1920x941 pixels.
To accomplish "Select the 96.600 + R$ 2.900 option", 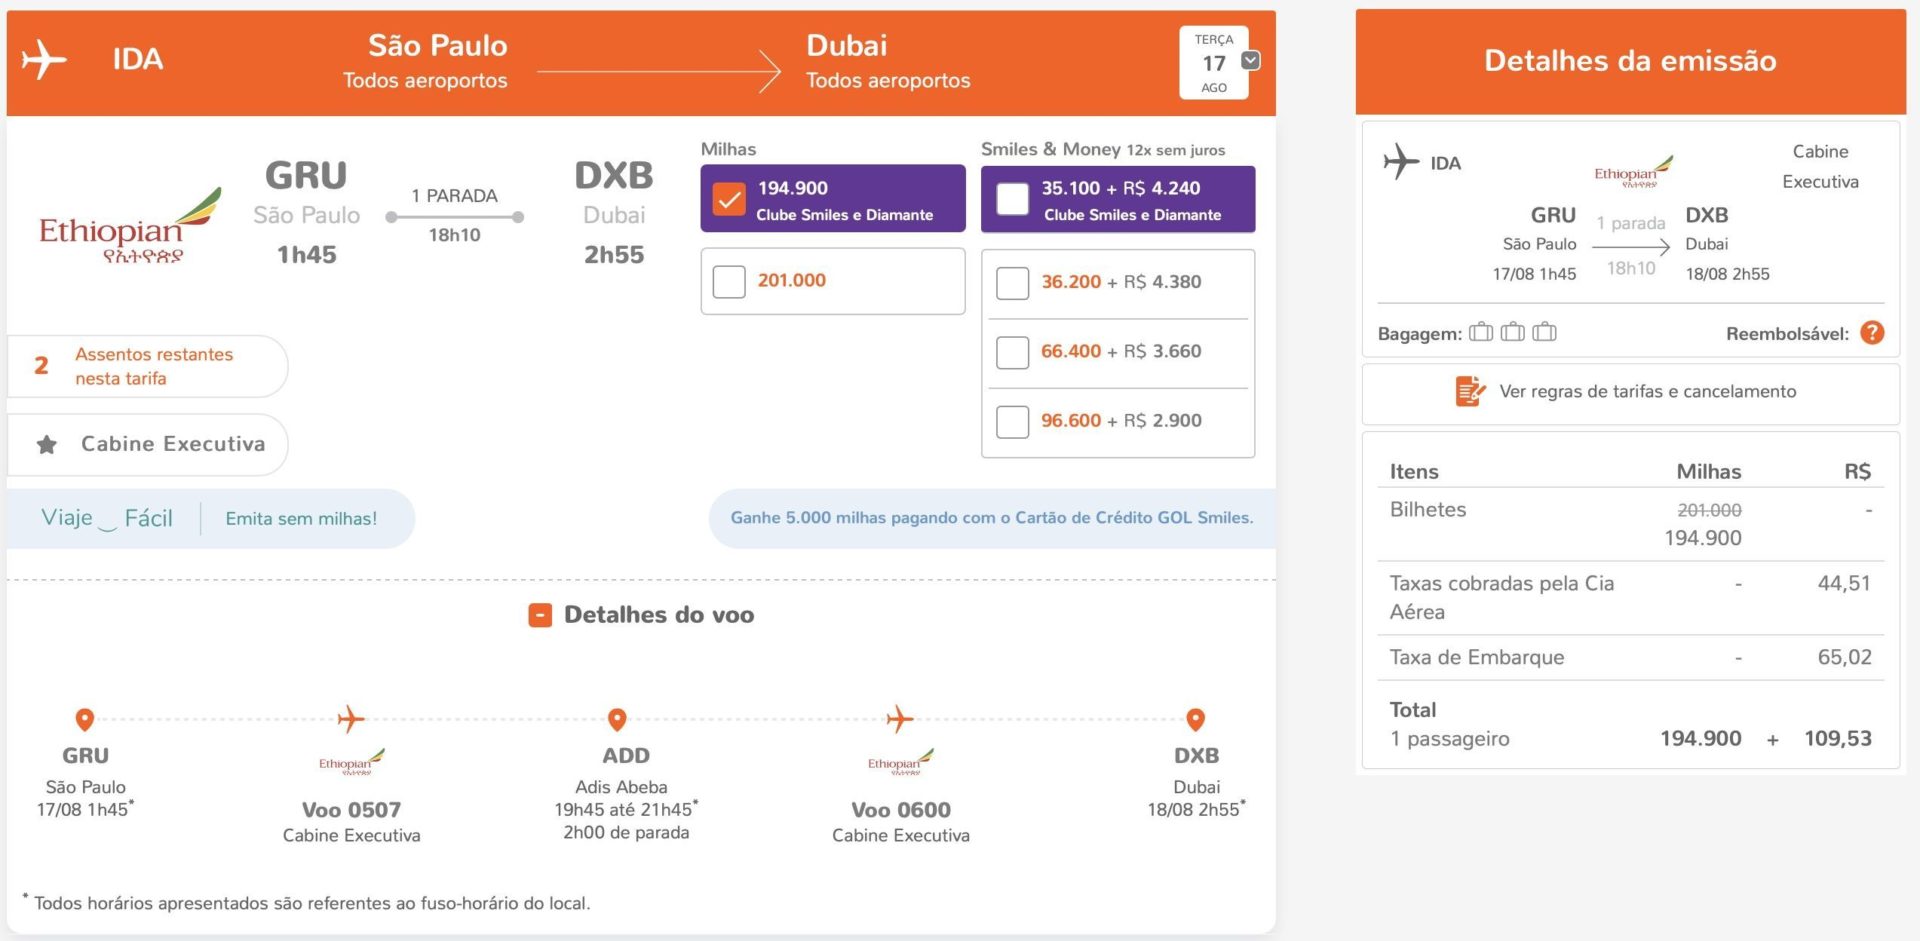I will click(1012, 422).
